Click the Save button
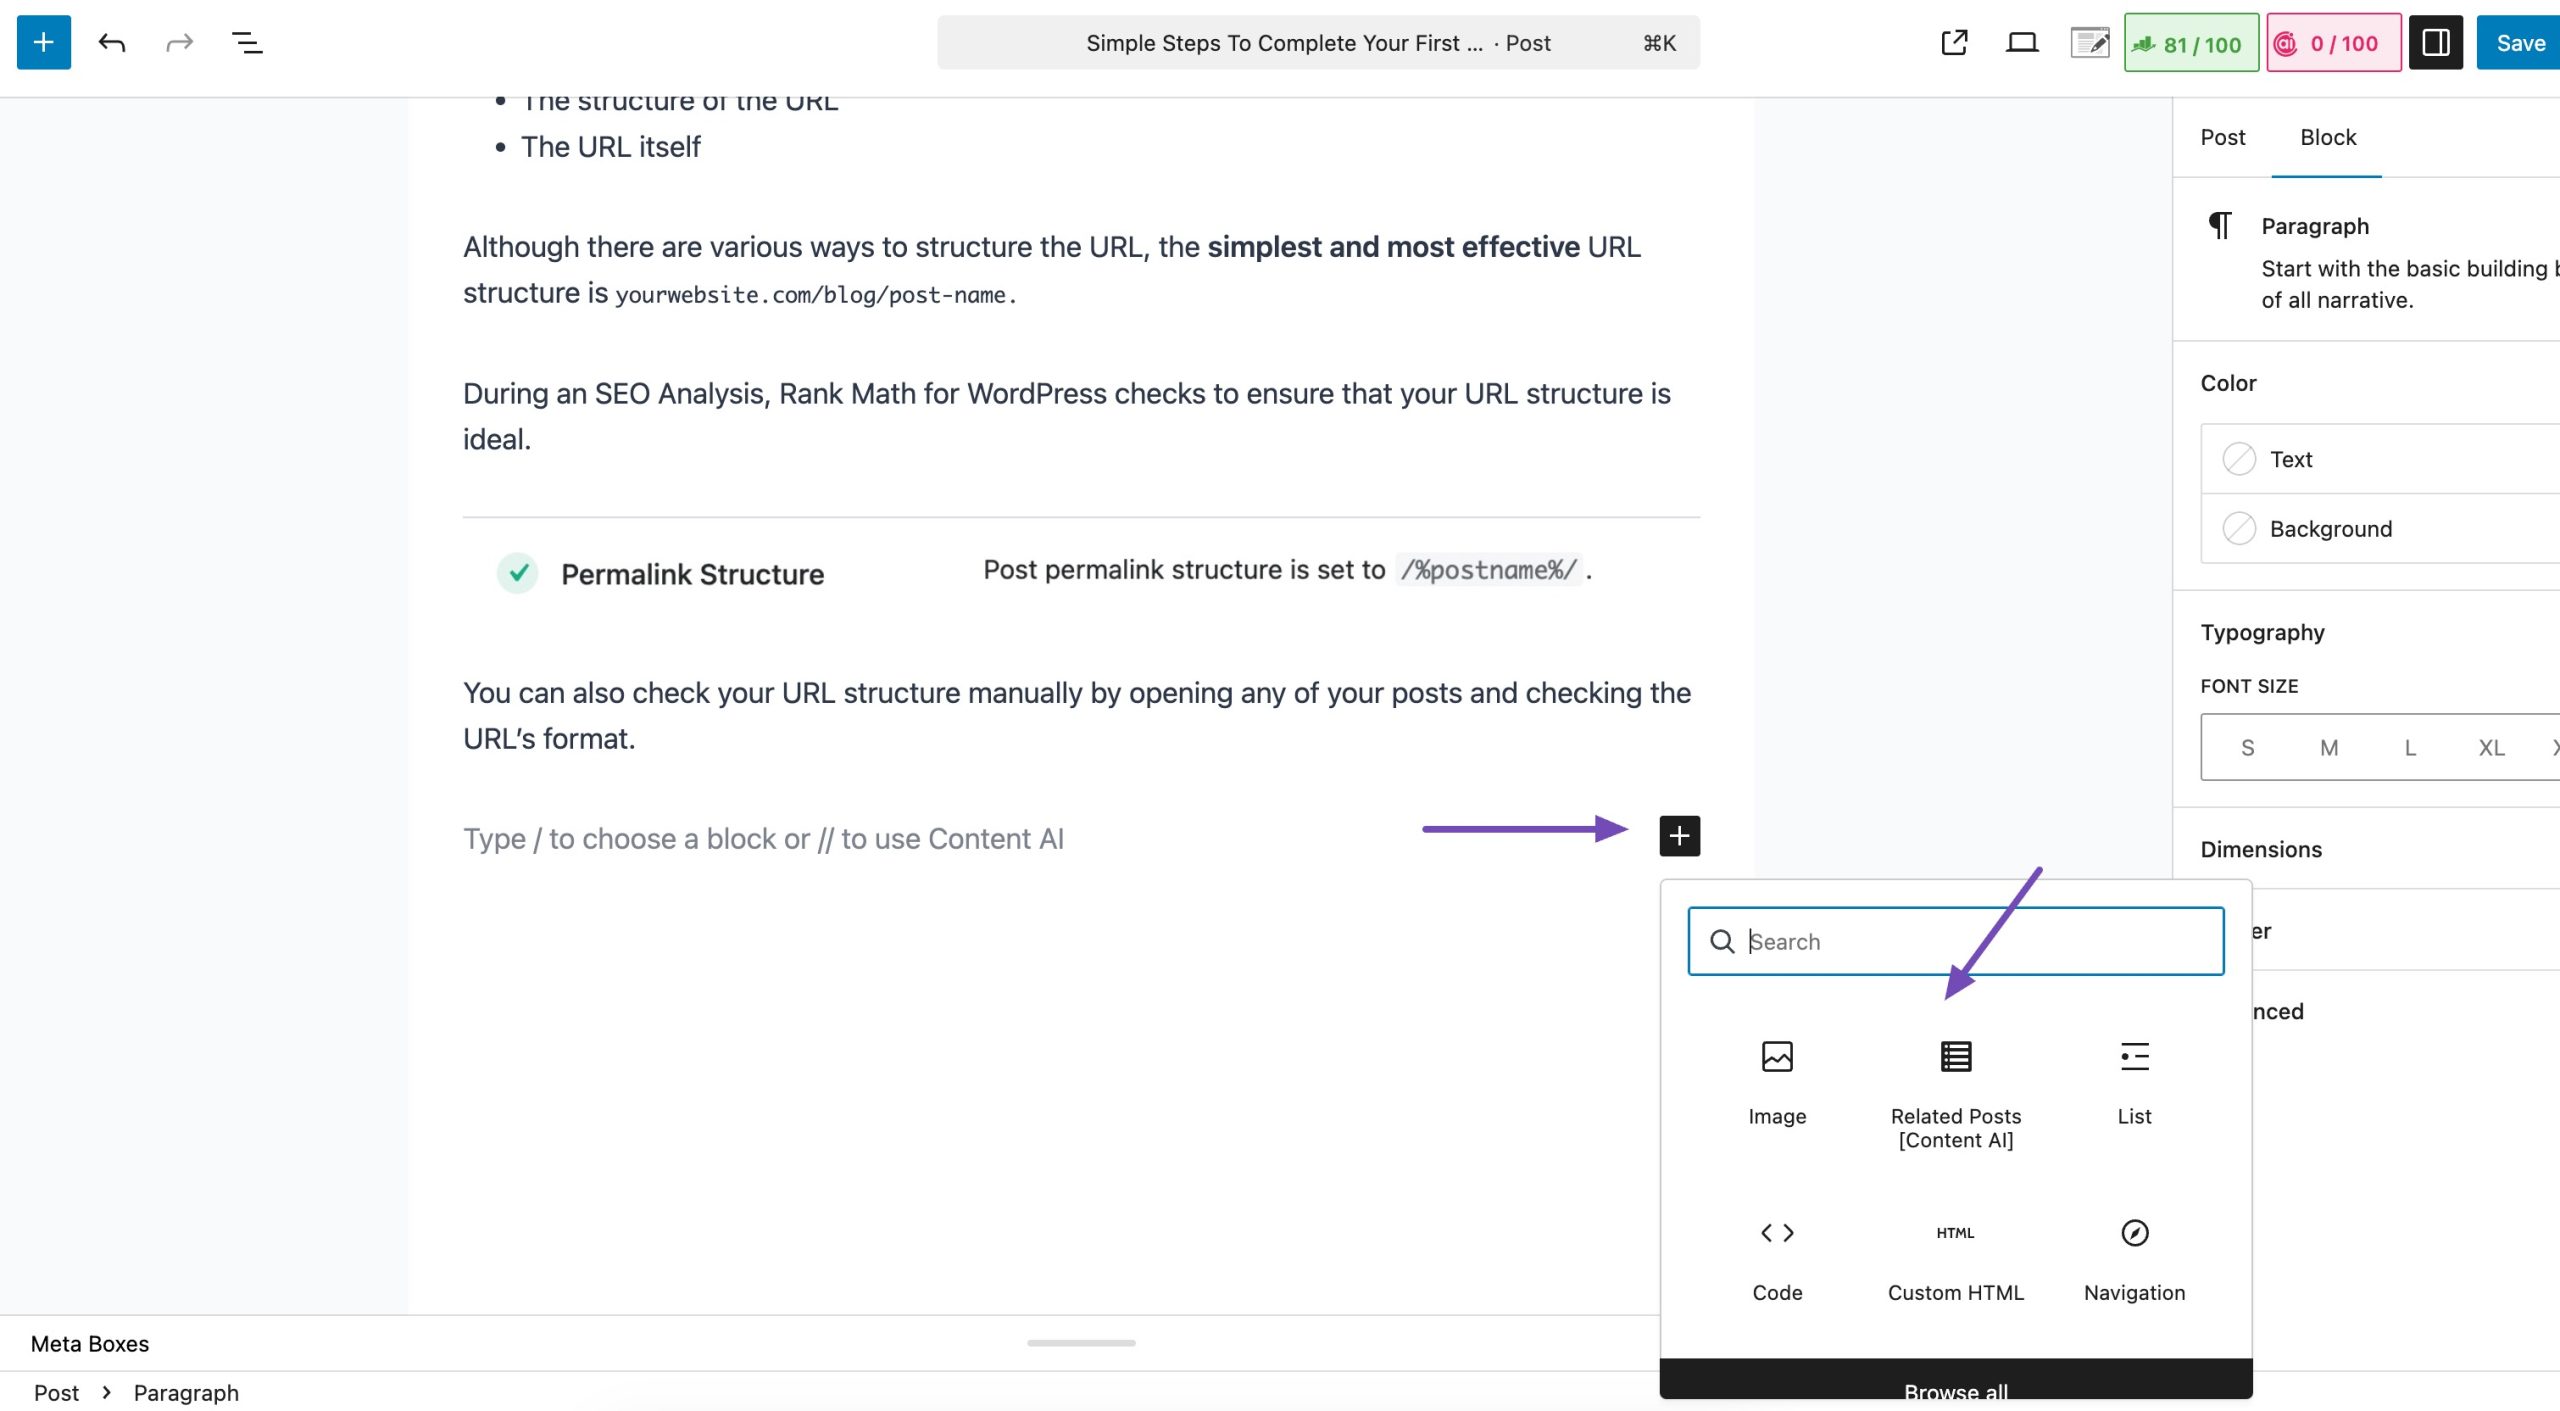Screen dimensions: 2560x1411 2519,43
